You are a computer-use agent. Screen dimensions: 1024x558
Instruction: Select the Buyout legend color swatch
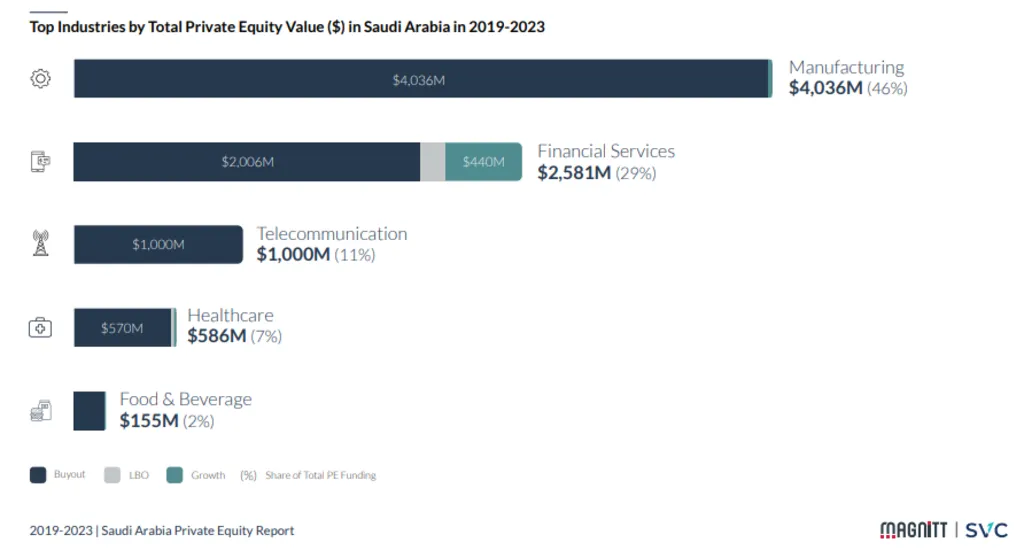pos(38,475)
